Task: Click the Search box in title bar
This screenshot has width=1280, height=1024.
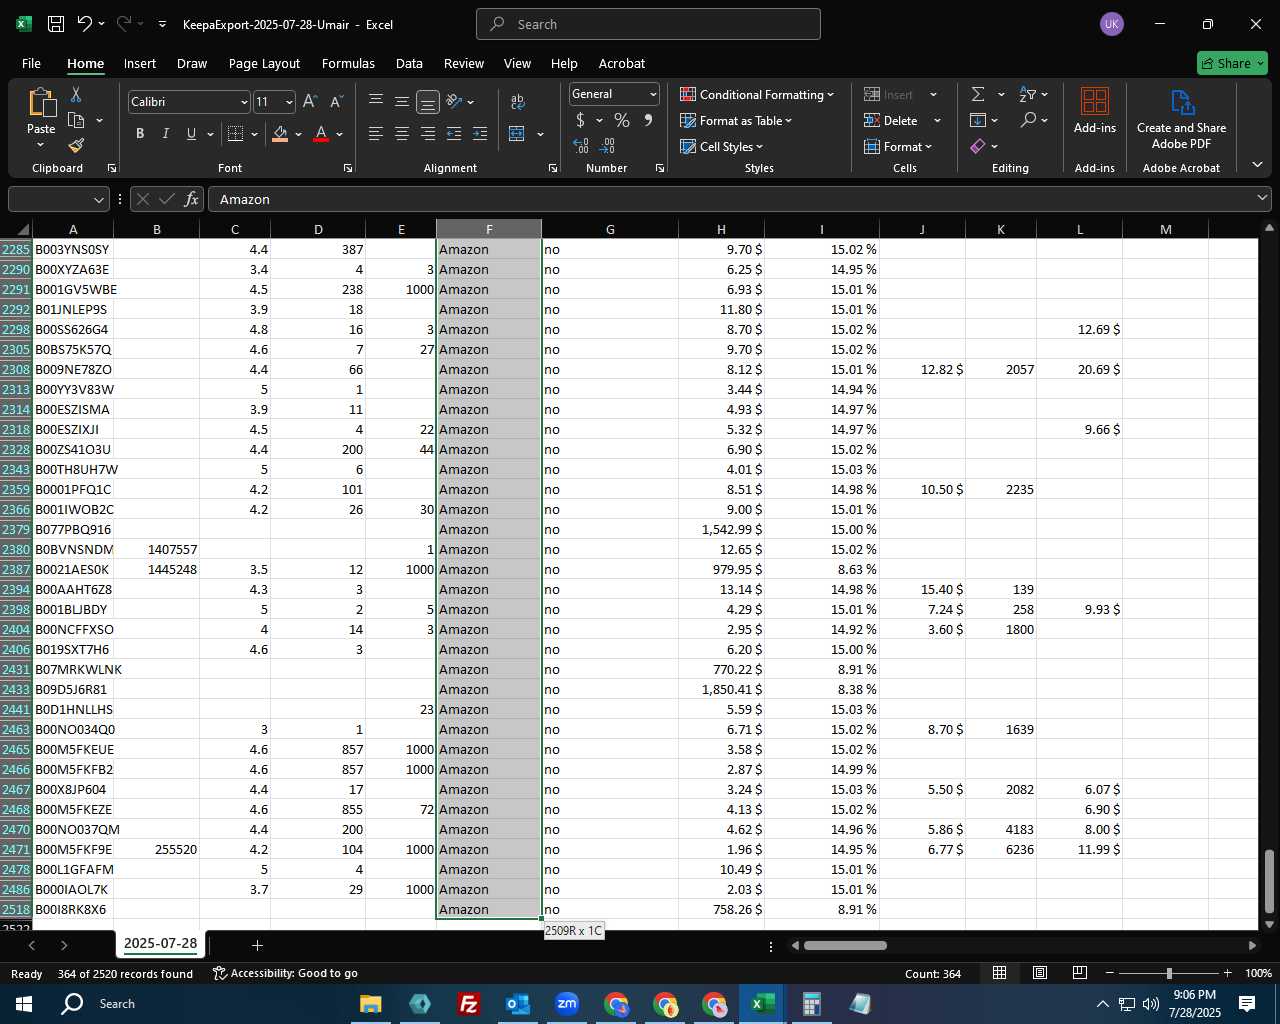Action: click(x=648, y=24)
